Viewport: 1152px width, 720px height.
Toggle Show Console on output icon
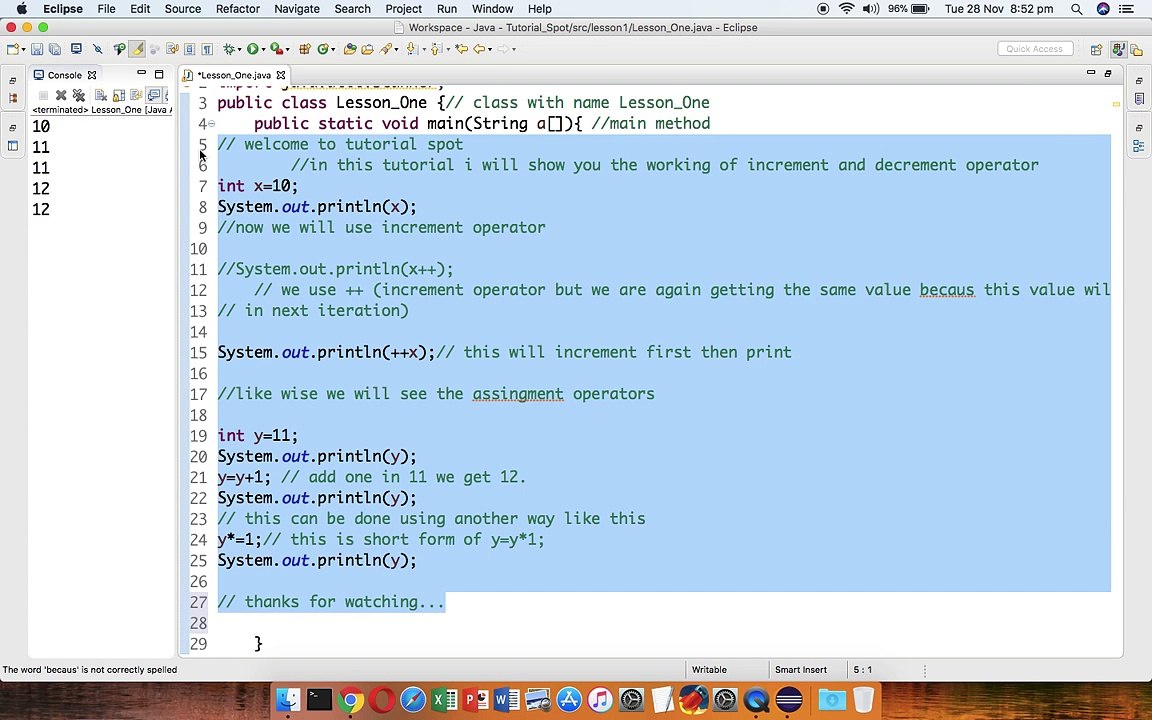pos(154,96)
